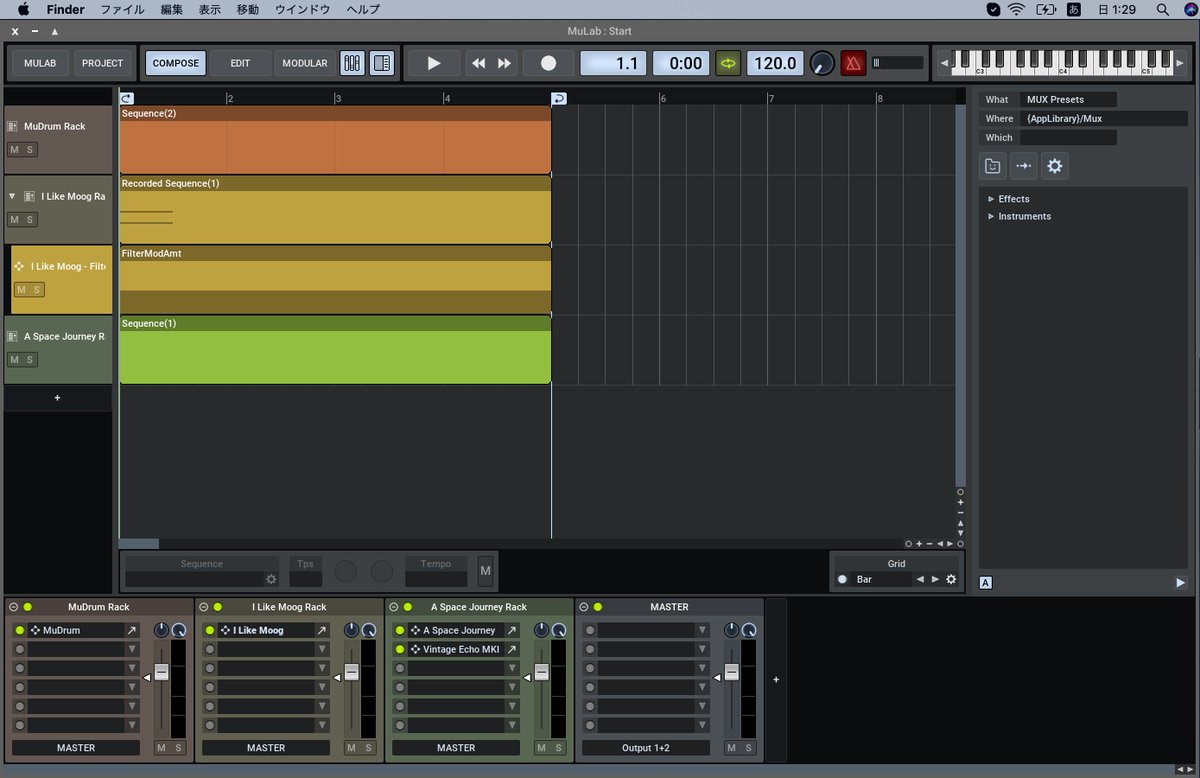Select the green Sequence(1) clip
Screen dimensions: 1200x778
(335, 350)
